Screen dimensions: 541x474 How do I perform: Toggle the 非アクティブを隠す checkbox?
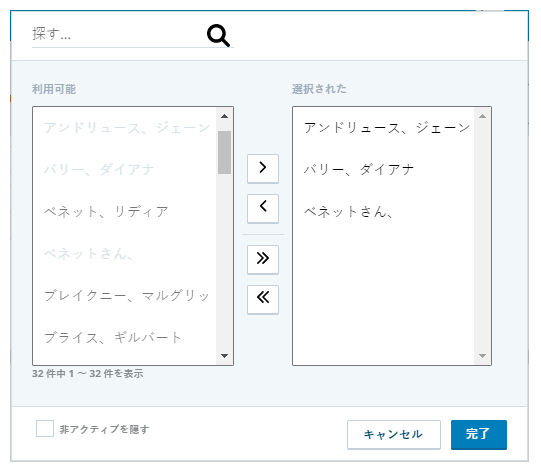click(x=45, y=428)
